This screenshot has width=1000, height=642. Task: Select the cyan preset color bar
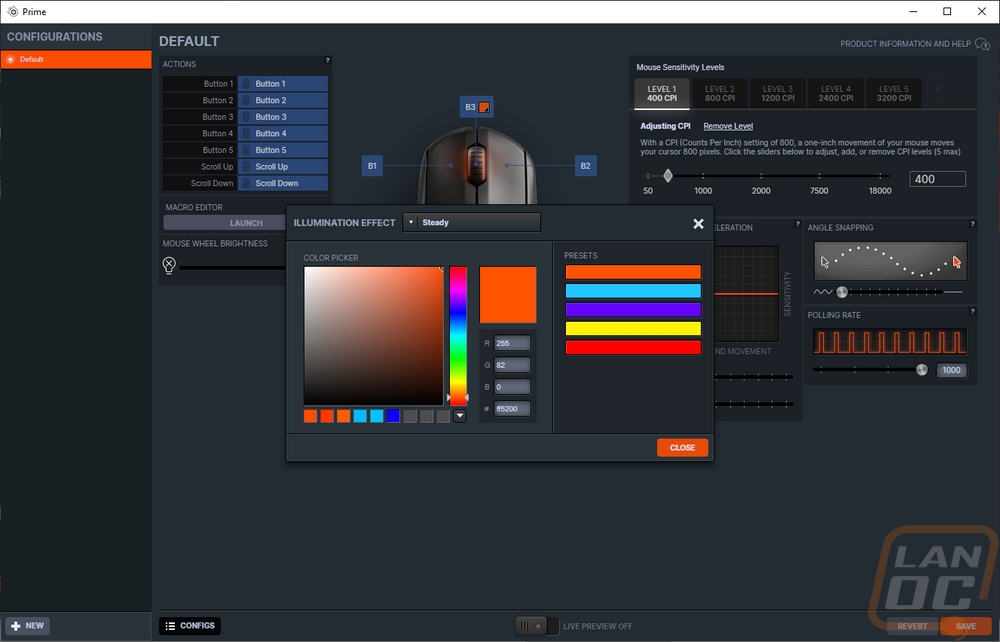click(633, 291)
